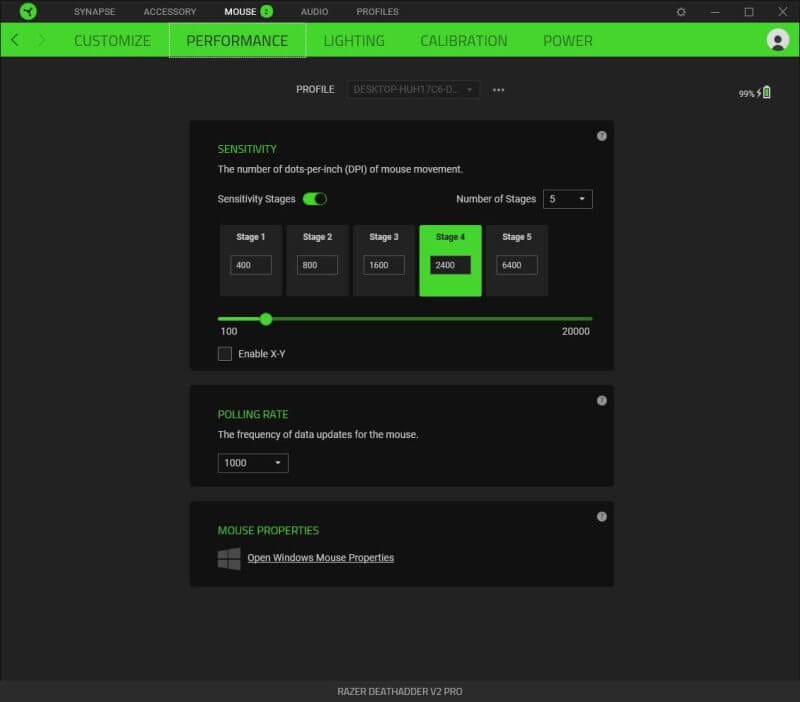Expand the Profile selection dropdown

click(x=414, y=90)
